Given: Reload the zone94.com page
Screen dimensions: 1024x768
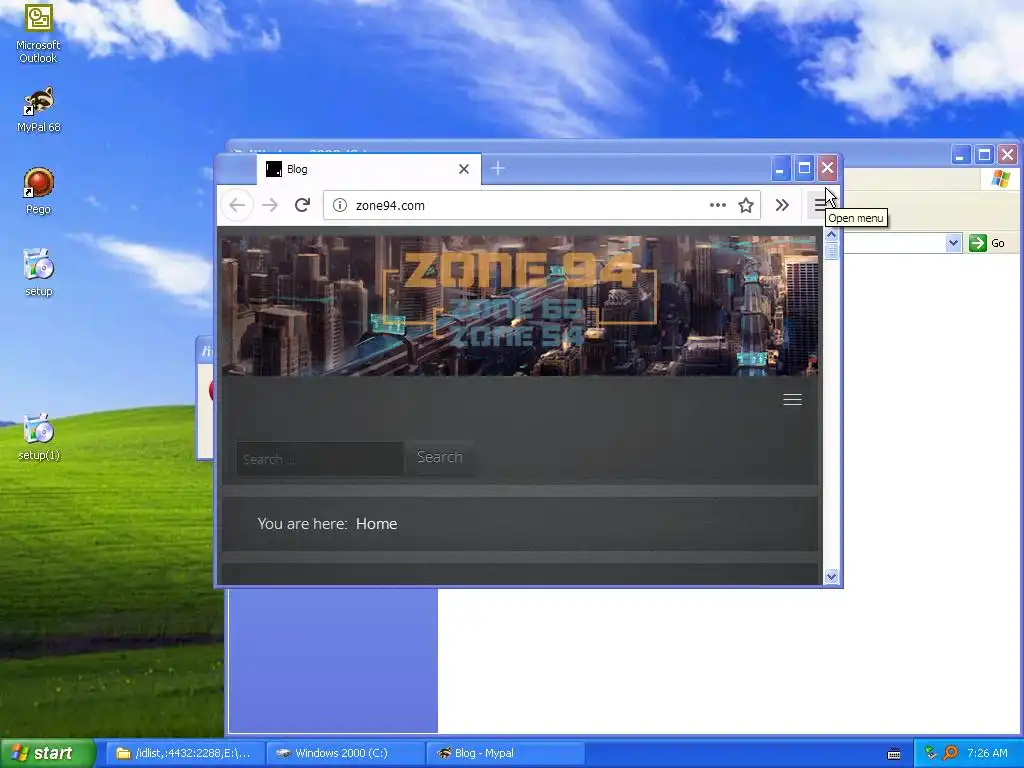Looking at the screenshot, I should (x=302, y=205).
